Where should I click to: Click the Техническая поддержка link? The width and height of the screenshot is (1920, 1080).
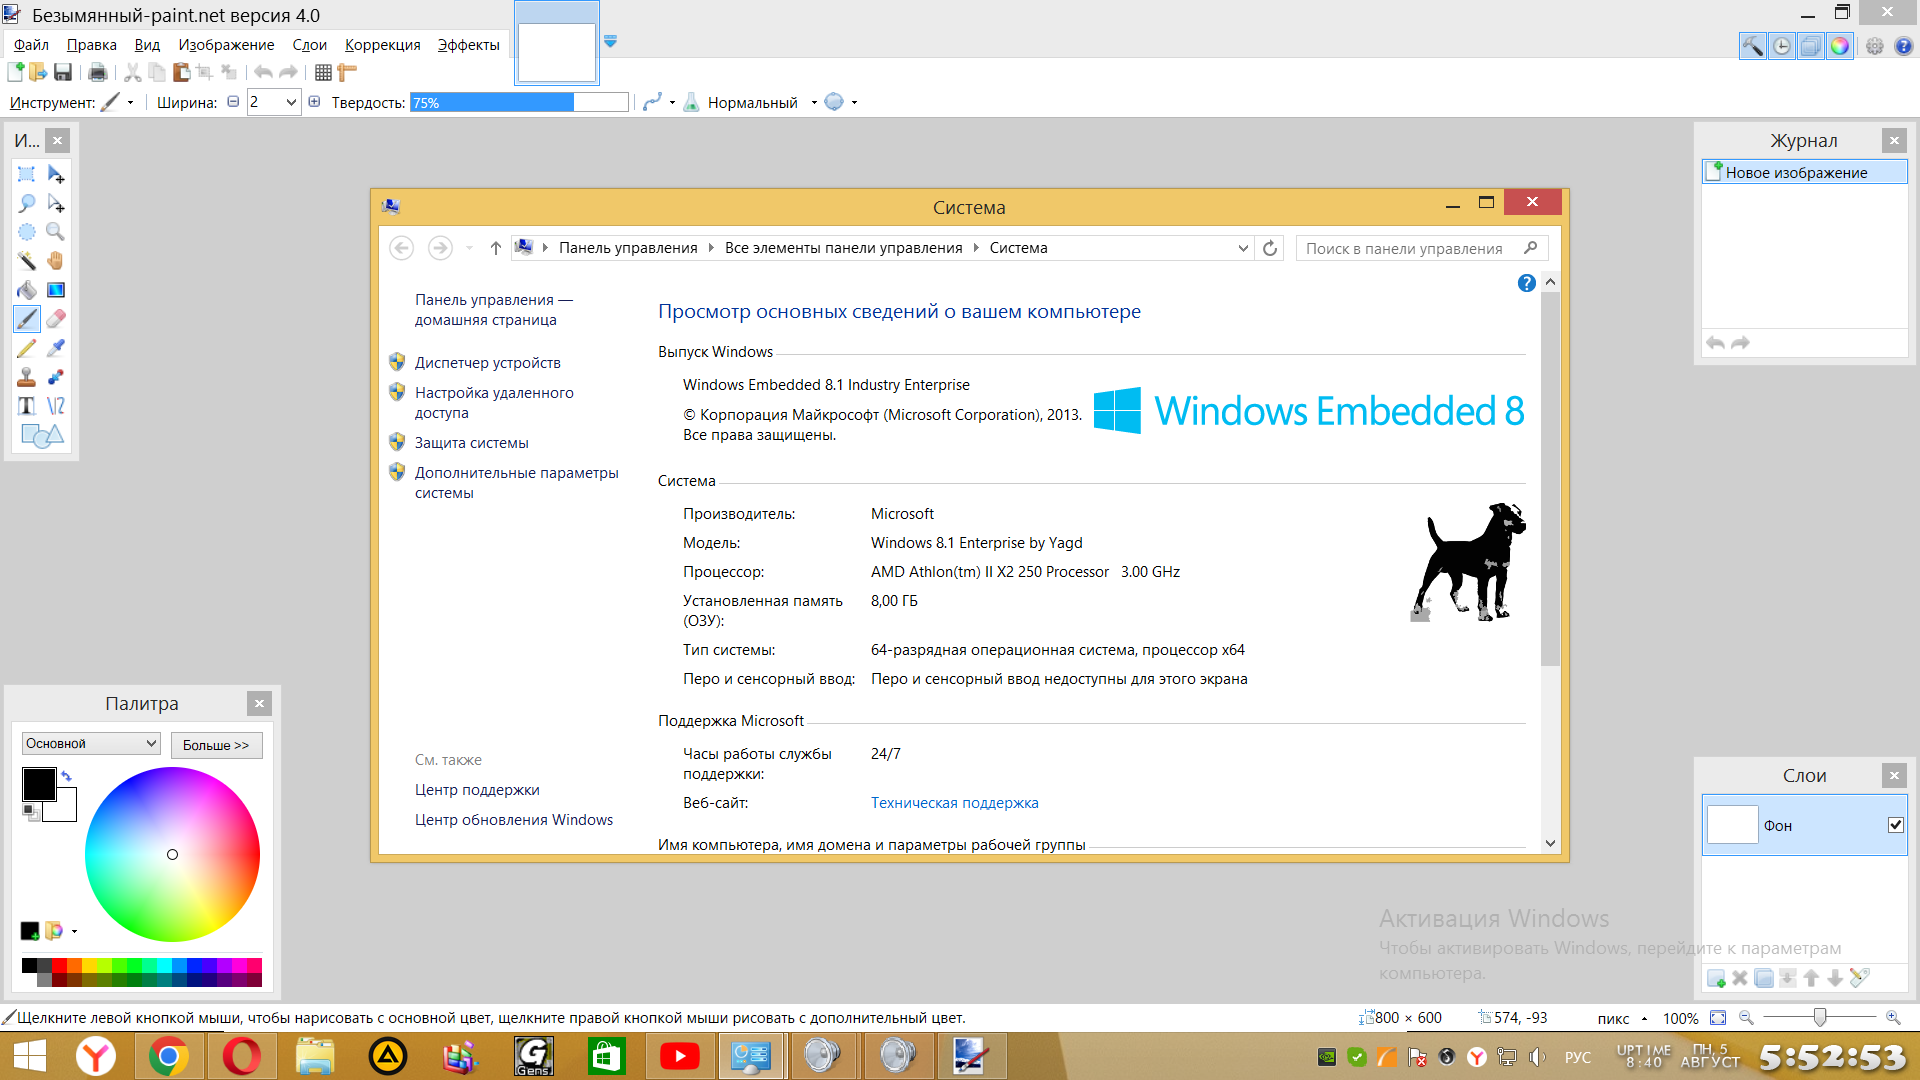point(955,803)
